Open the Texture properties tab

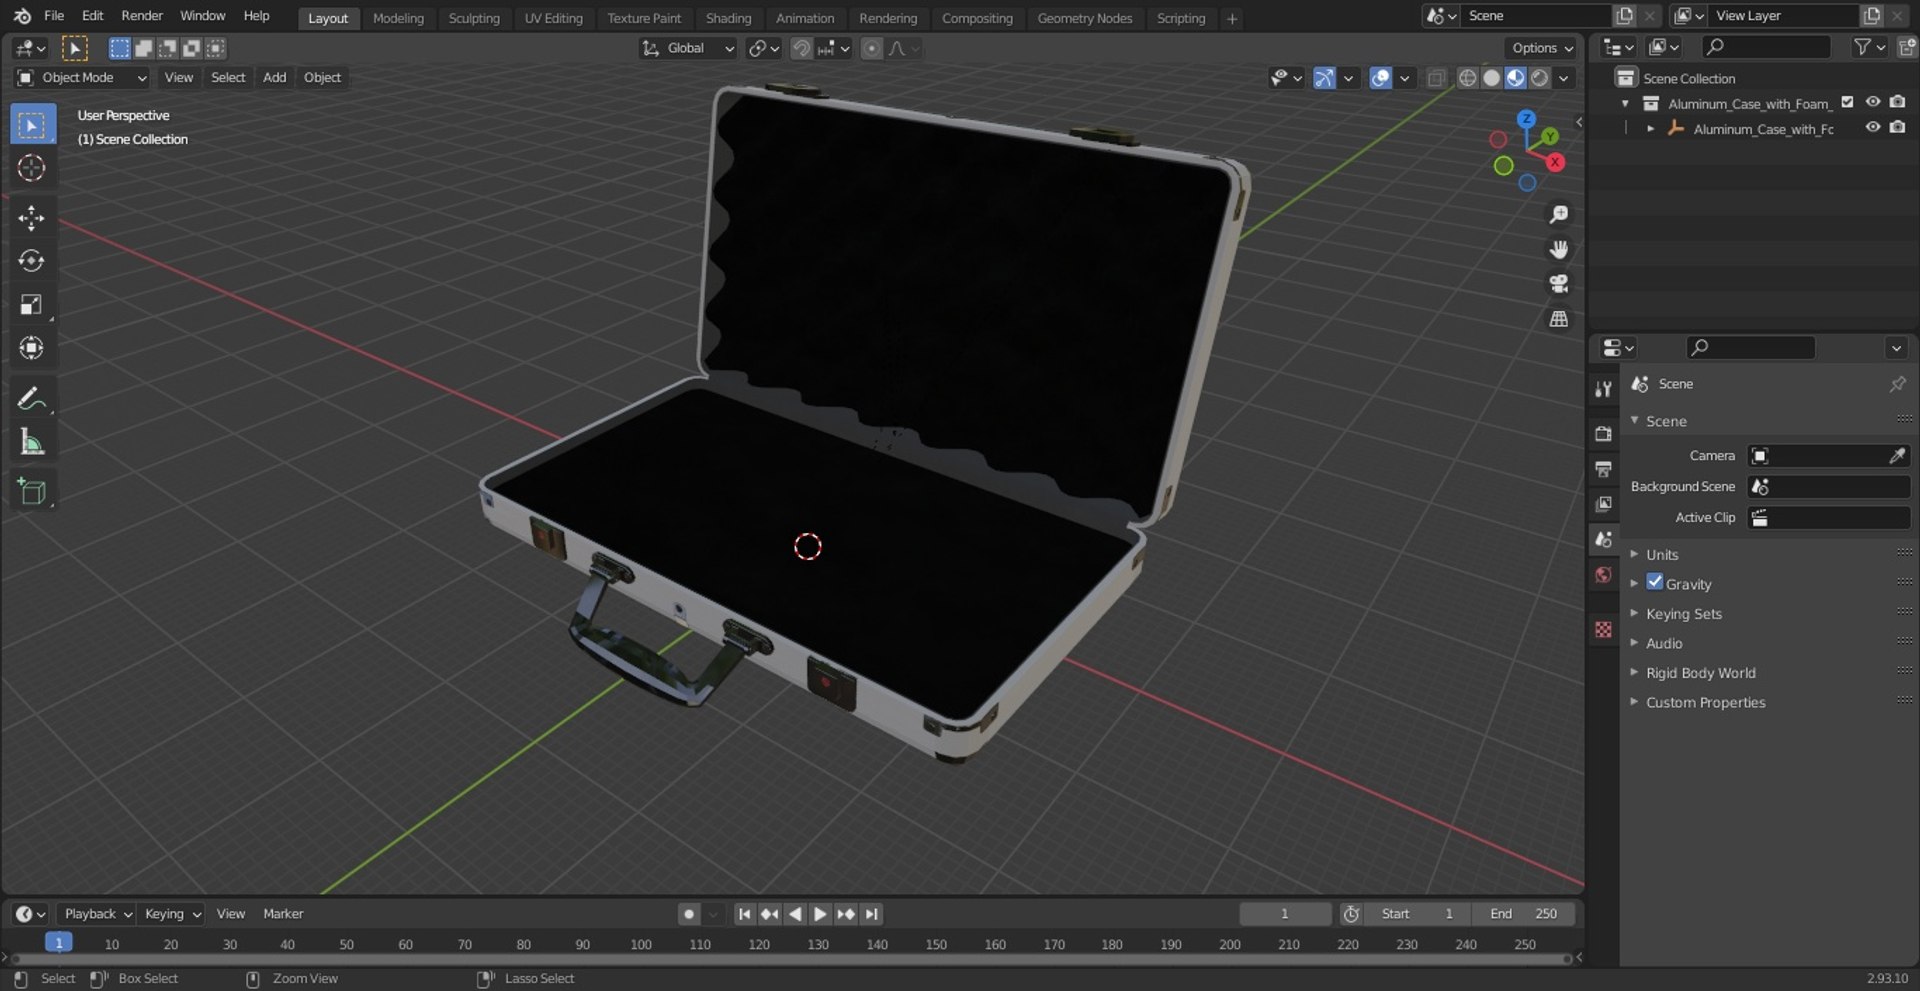coord(1603,629)
